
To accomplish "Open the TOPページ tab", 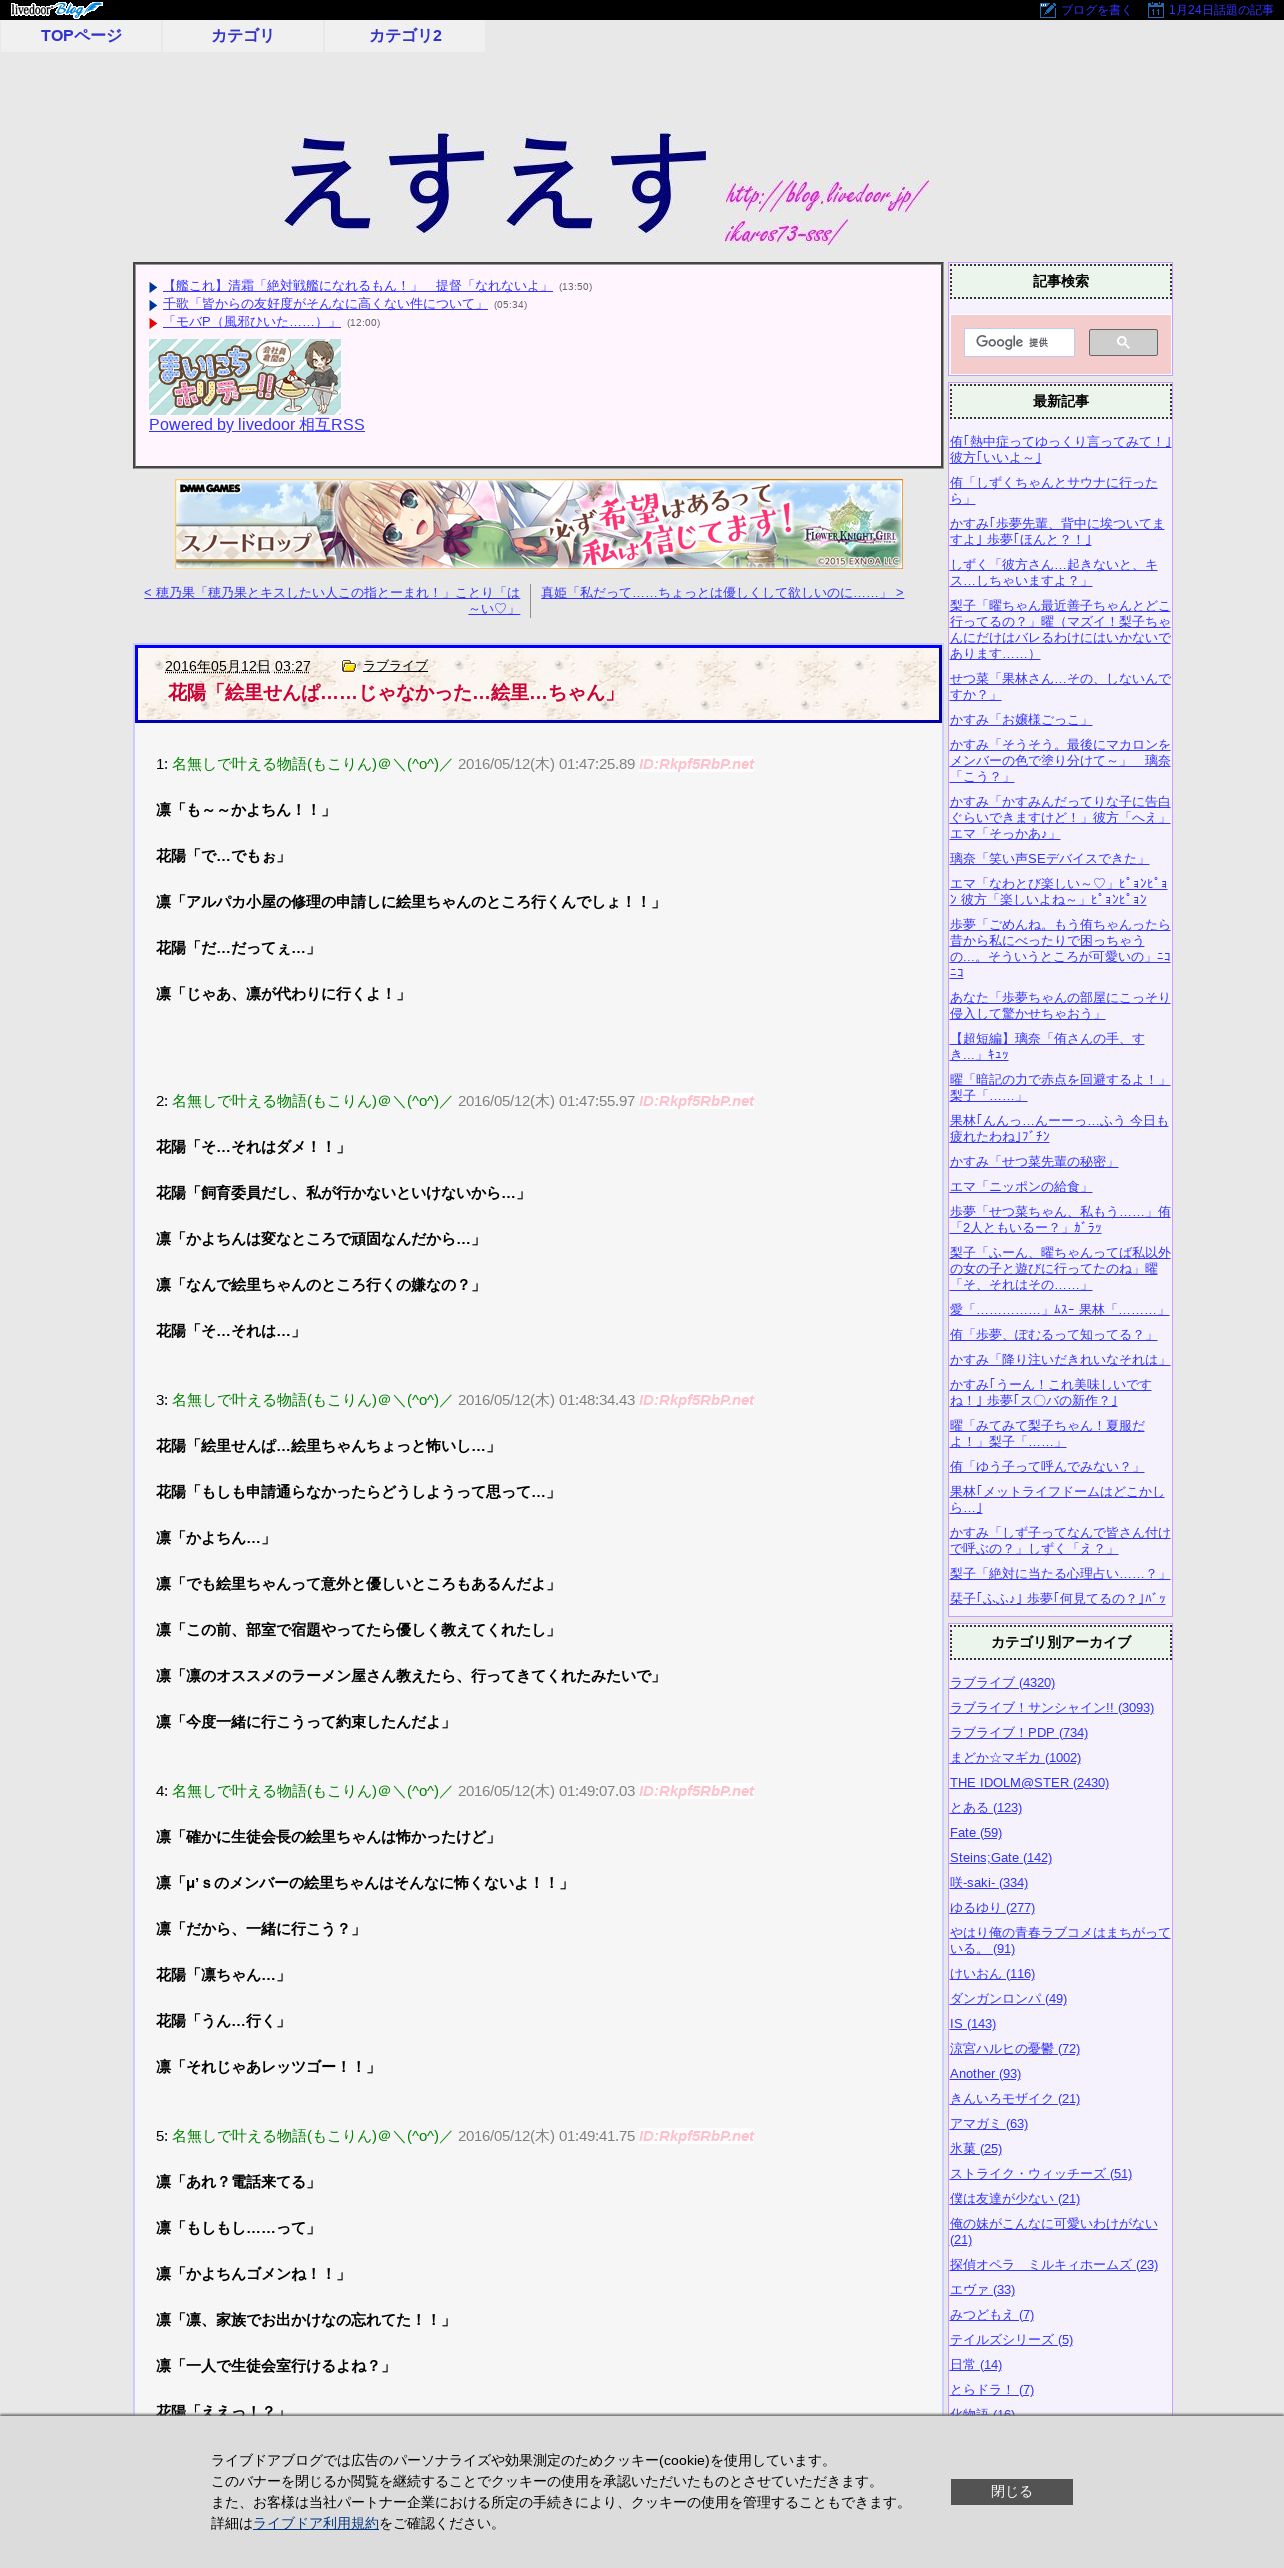I will (x=81, y=36).
